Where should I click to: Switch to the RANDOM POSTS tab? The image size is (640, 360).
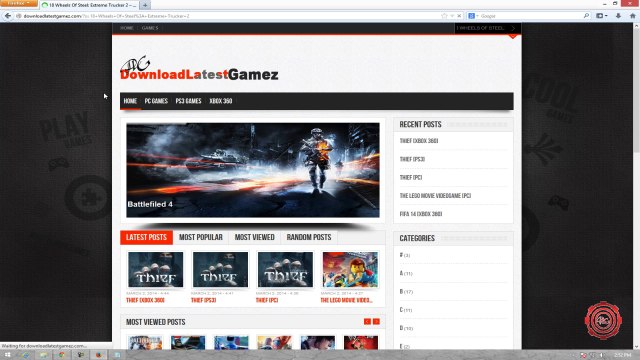[309, 238]
